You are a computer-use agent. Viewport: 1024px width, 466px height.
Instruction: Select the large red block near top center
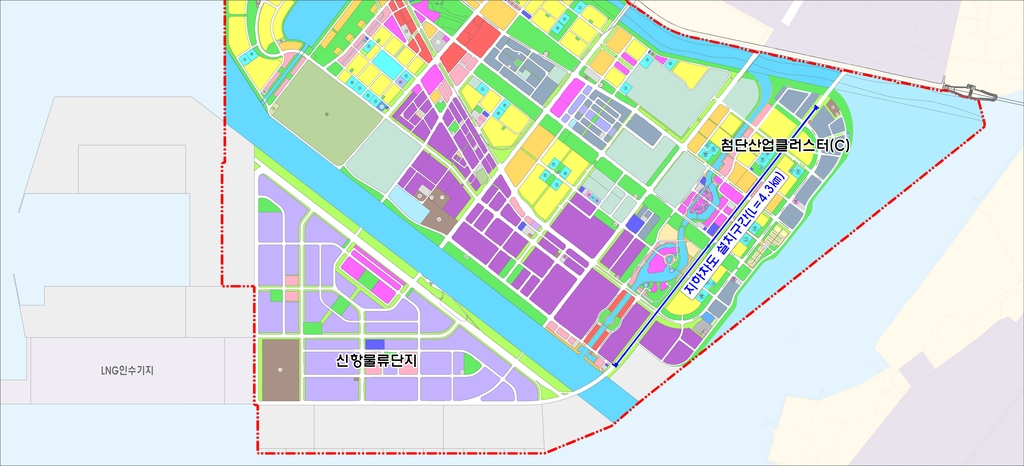(x=478, y=37)
